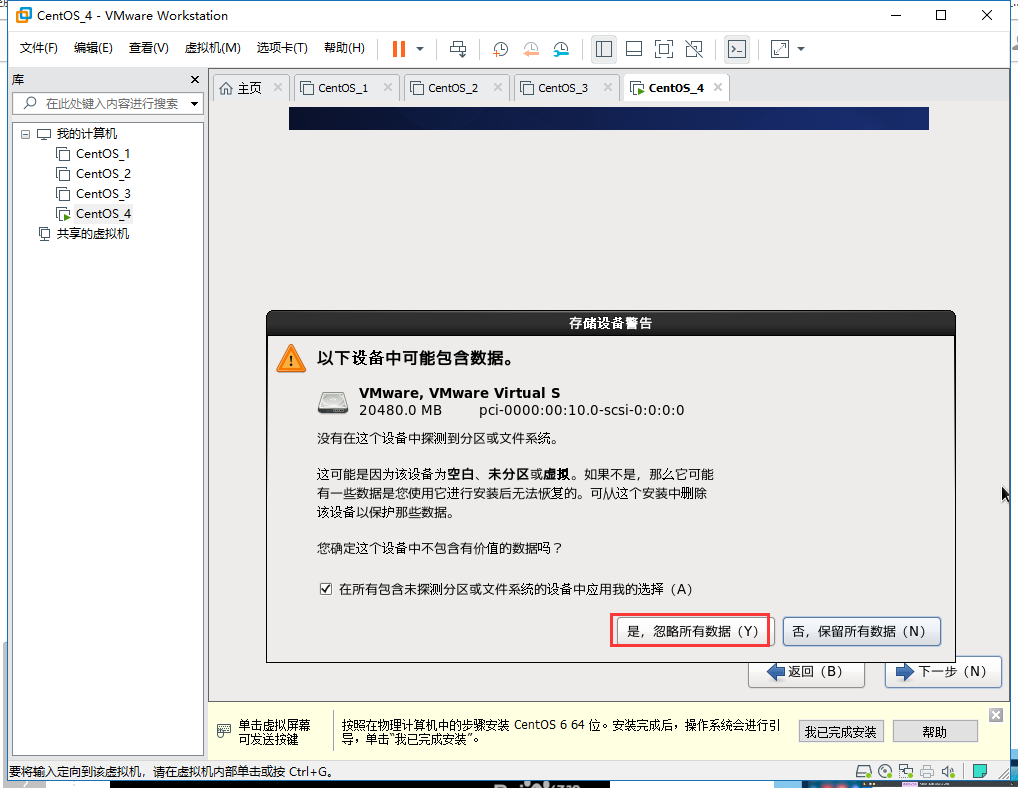The image size is (1018, 788).
Task: Click the printer status bar icon
Action: [927, 772]
